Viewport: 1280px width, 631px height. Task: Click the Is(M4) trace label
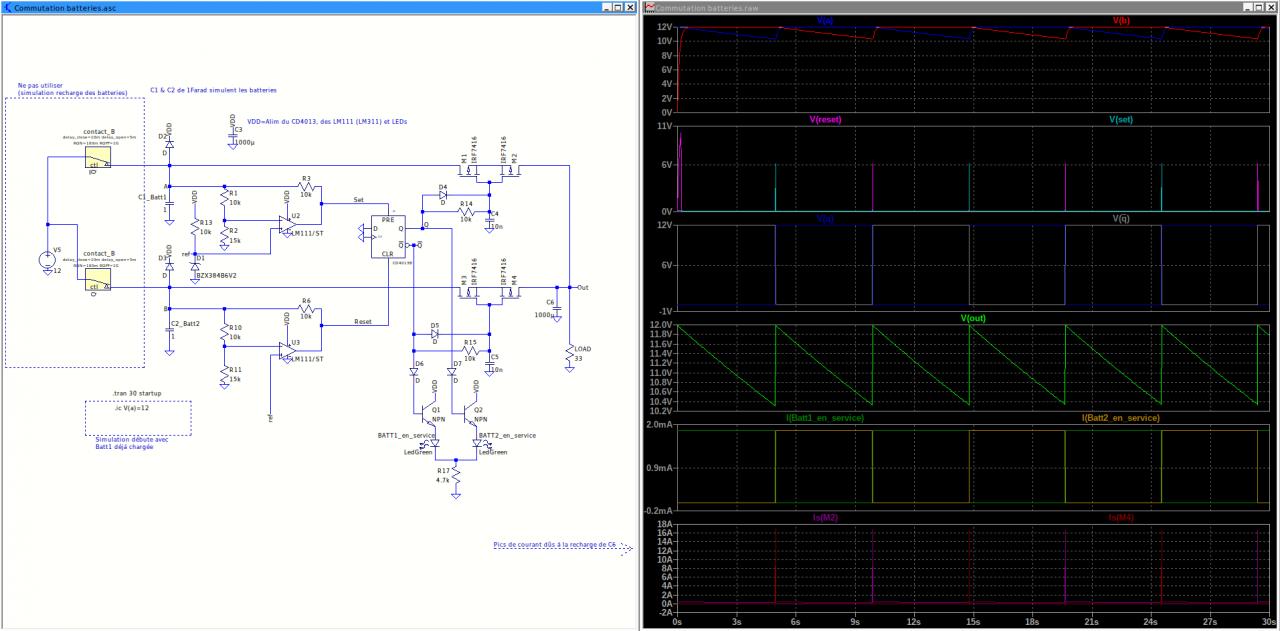click(x=1120, y=517)
